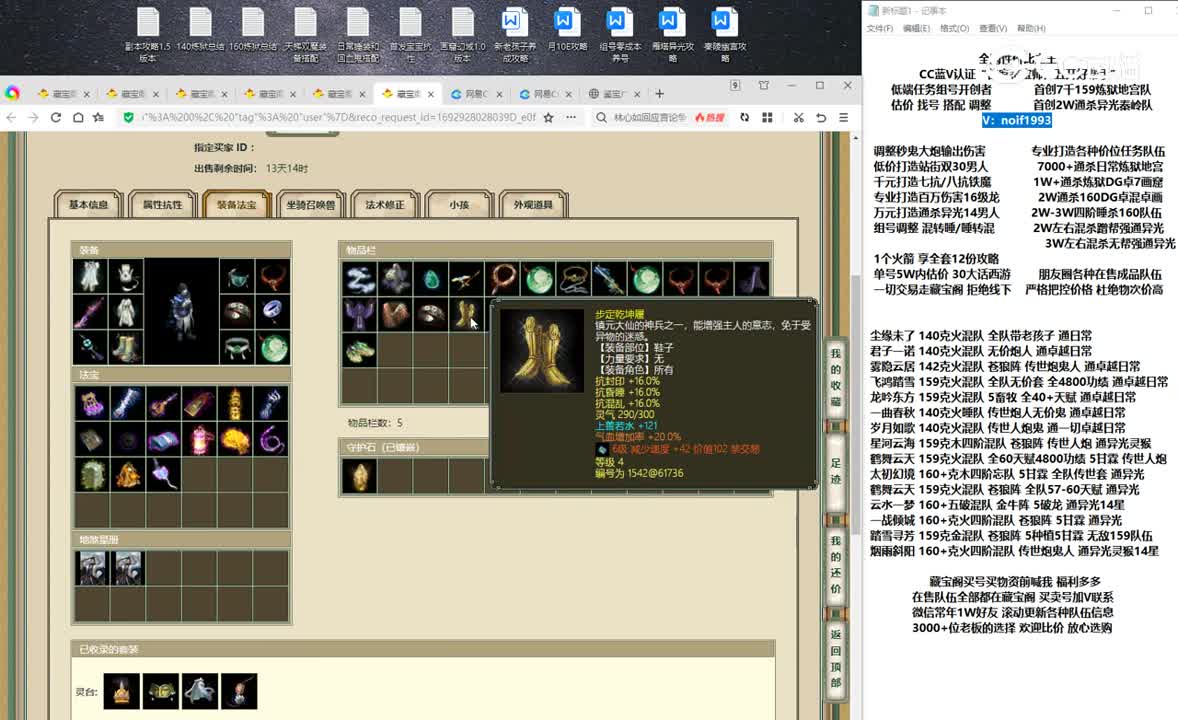Switch to 外观道具 tab

(533, 204)
